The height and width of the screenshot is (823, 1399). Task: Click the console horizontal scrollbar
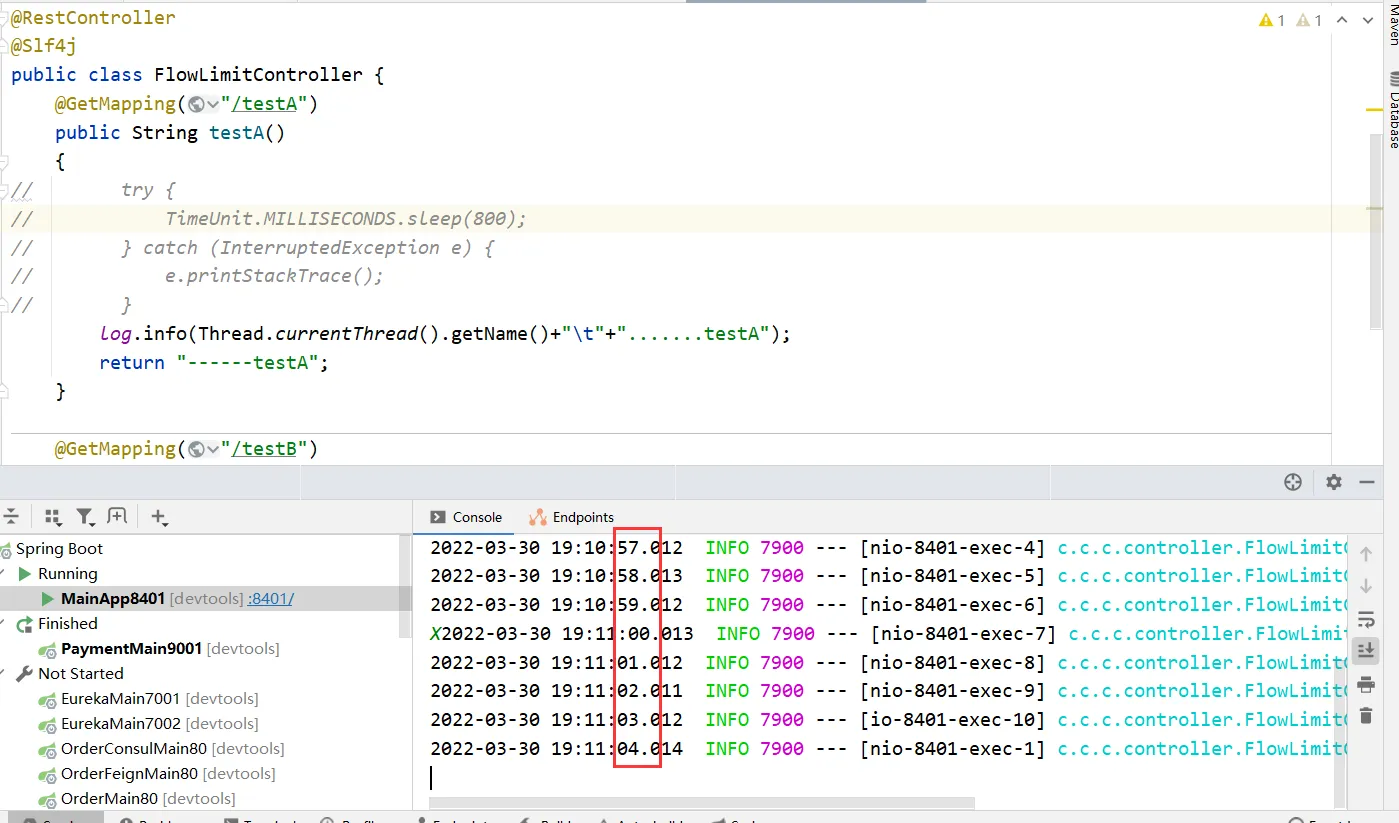(x=702, y=802)
